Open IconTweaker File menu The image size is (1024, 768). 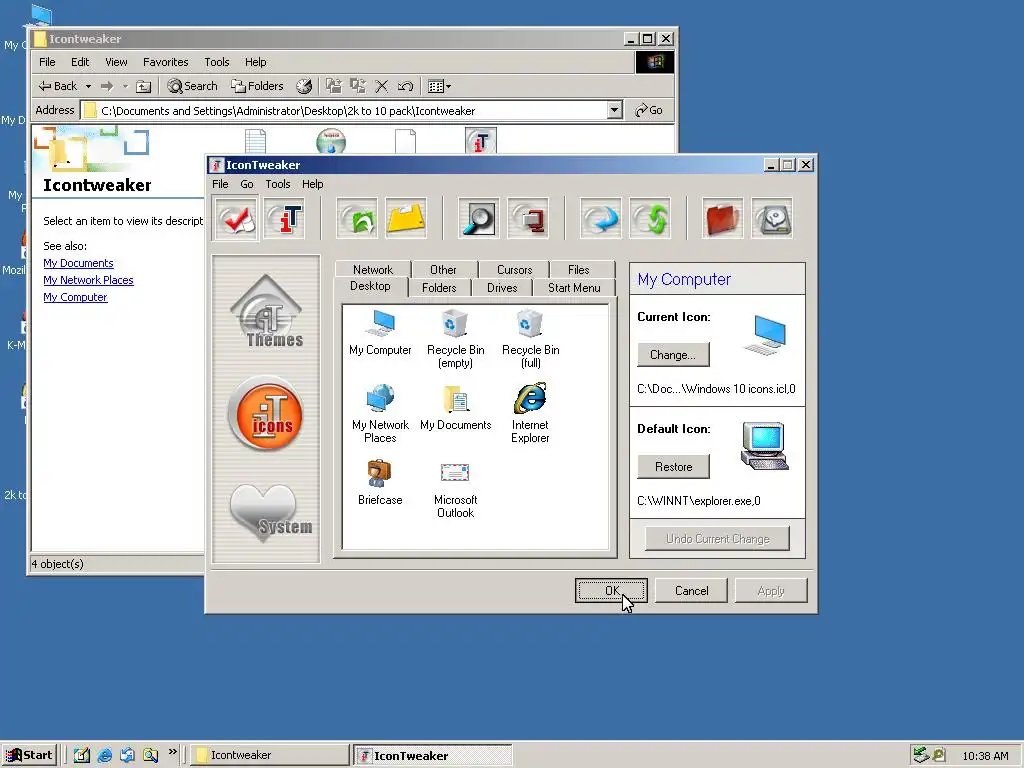[220, 184]
